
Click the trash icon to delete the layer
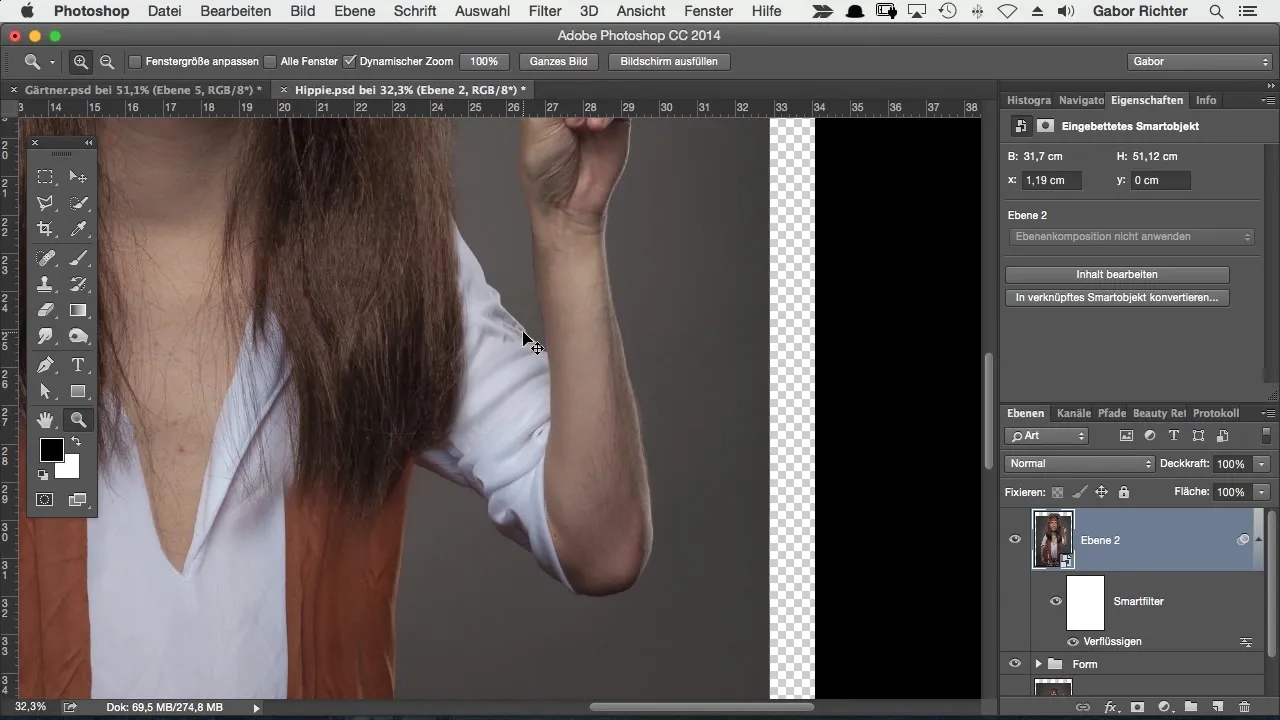tap(1244, 706)
